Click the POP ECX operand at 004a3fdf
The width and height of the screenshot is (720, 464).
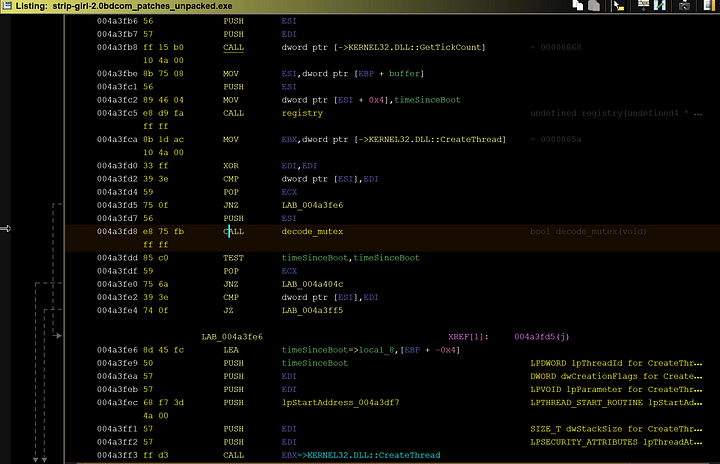tap(289, 271)
